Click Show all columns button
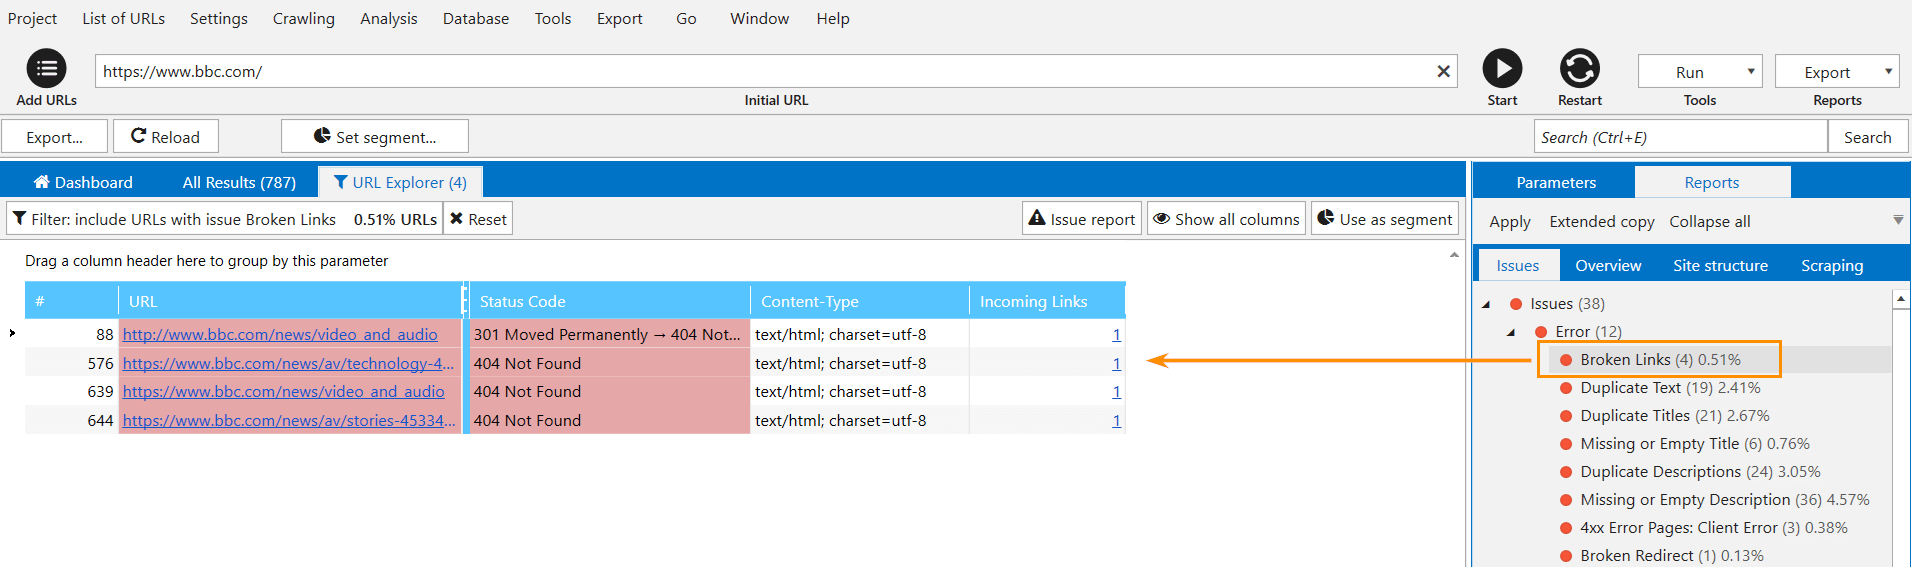Screen dimensions: 1912x567 (x=1226, y=219)
